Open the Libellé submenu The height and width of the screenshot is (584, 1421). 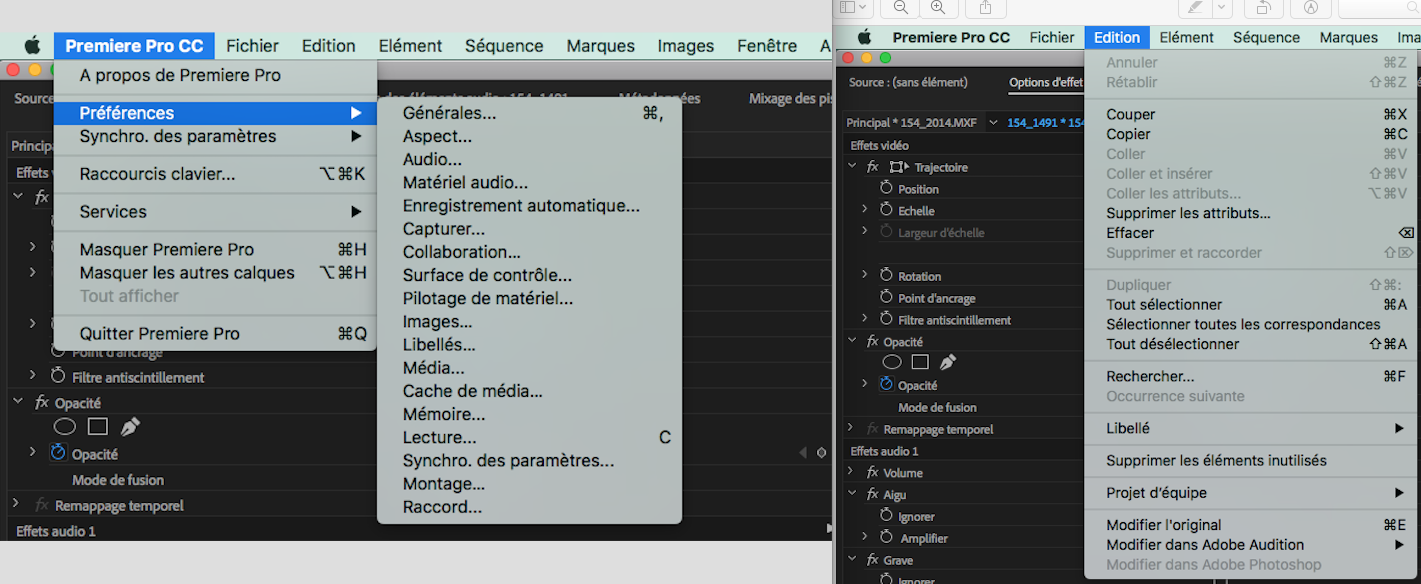tap(1253, 428)
